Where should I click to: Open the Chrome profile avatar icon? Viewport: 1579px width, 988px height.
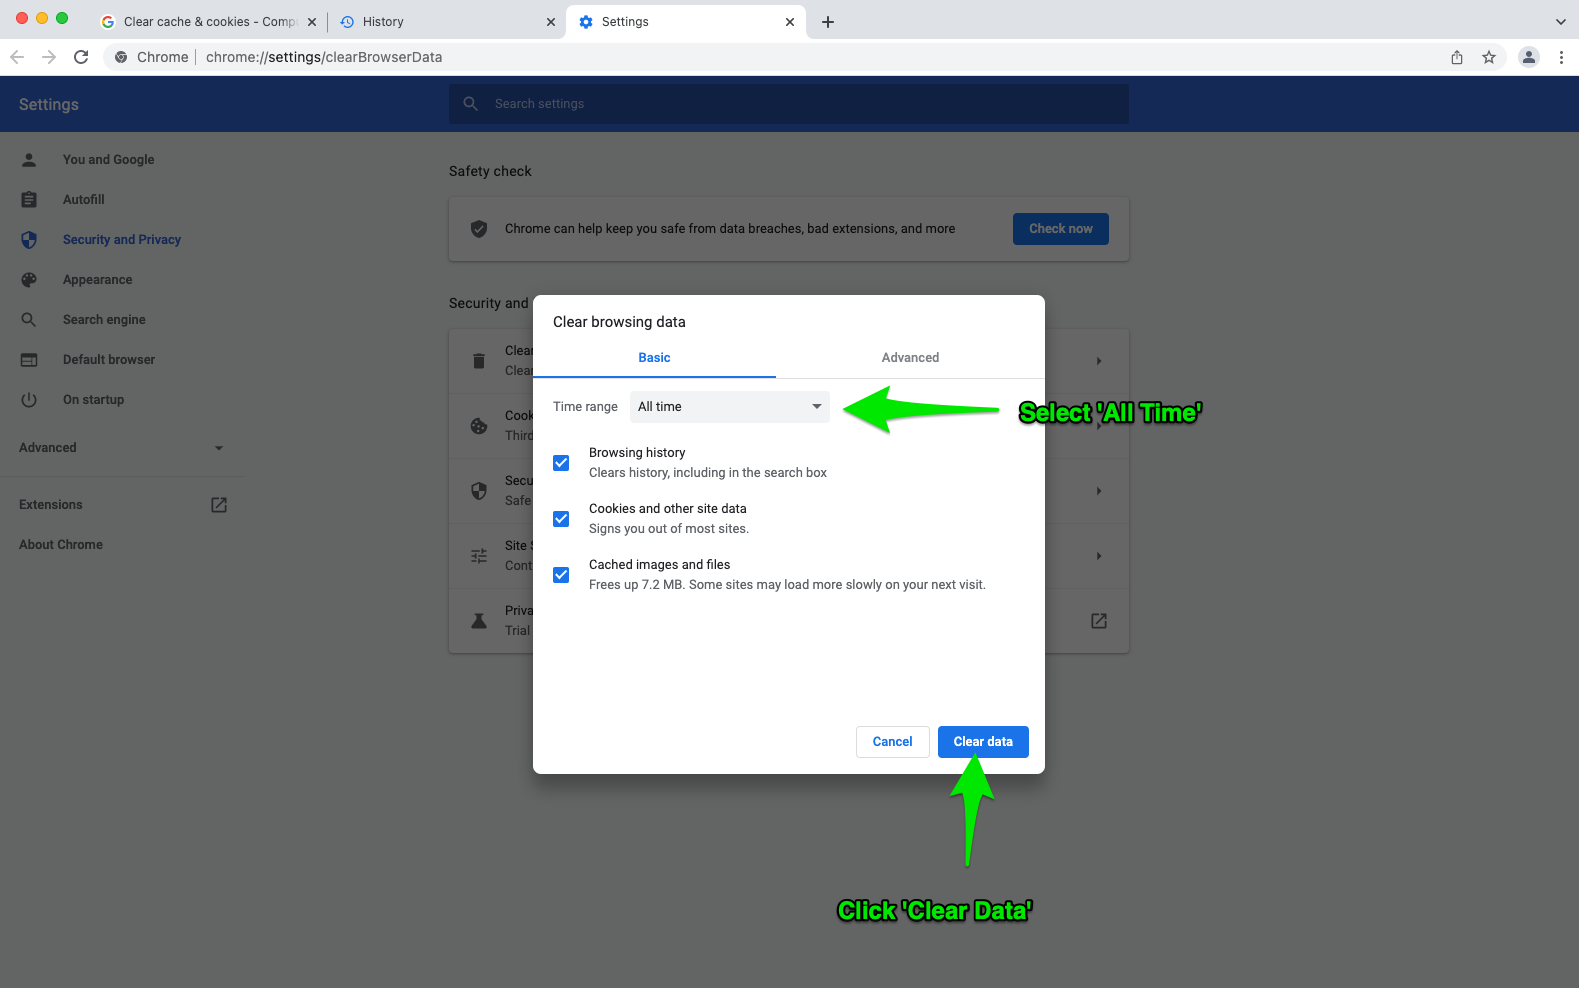pos(1528,57)
